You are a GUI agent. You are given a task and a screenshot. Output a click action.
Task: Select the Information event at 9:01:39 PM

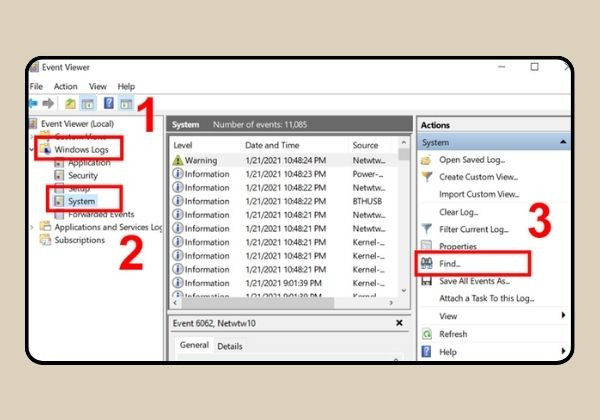click(285, 283)
